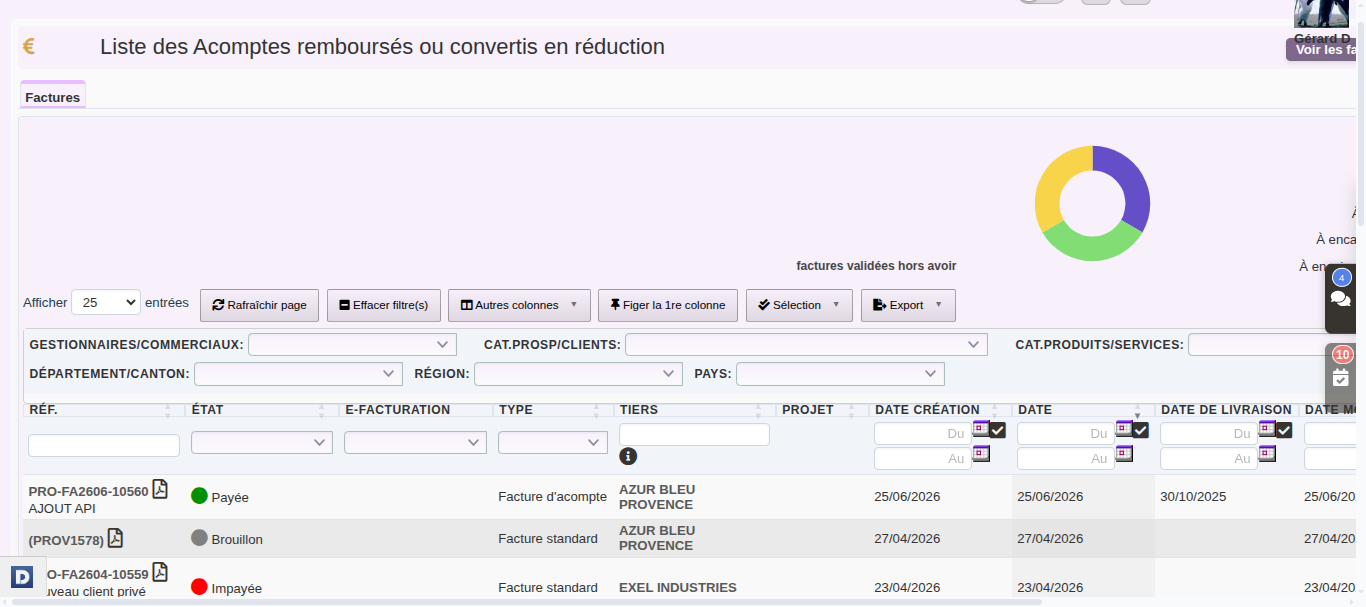This screenshot has height=607, width=1366.
Task: Open calendar picker for Date de livraison Du
Action: coord(1267,428)
